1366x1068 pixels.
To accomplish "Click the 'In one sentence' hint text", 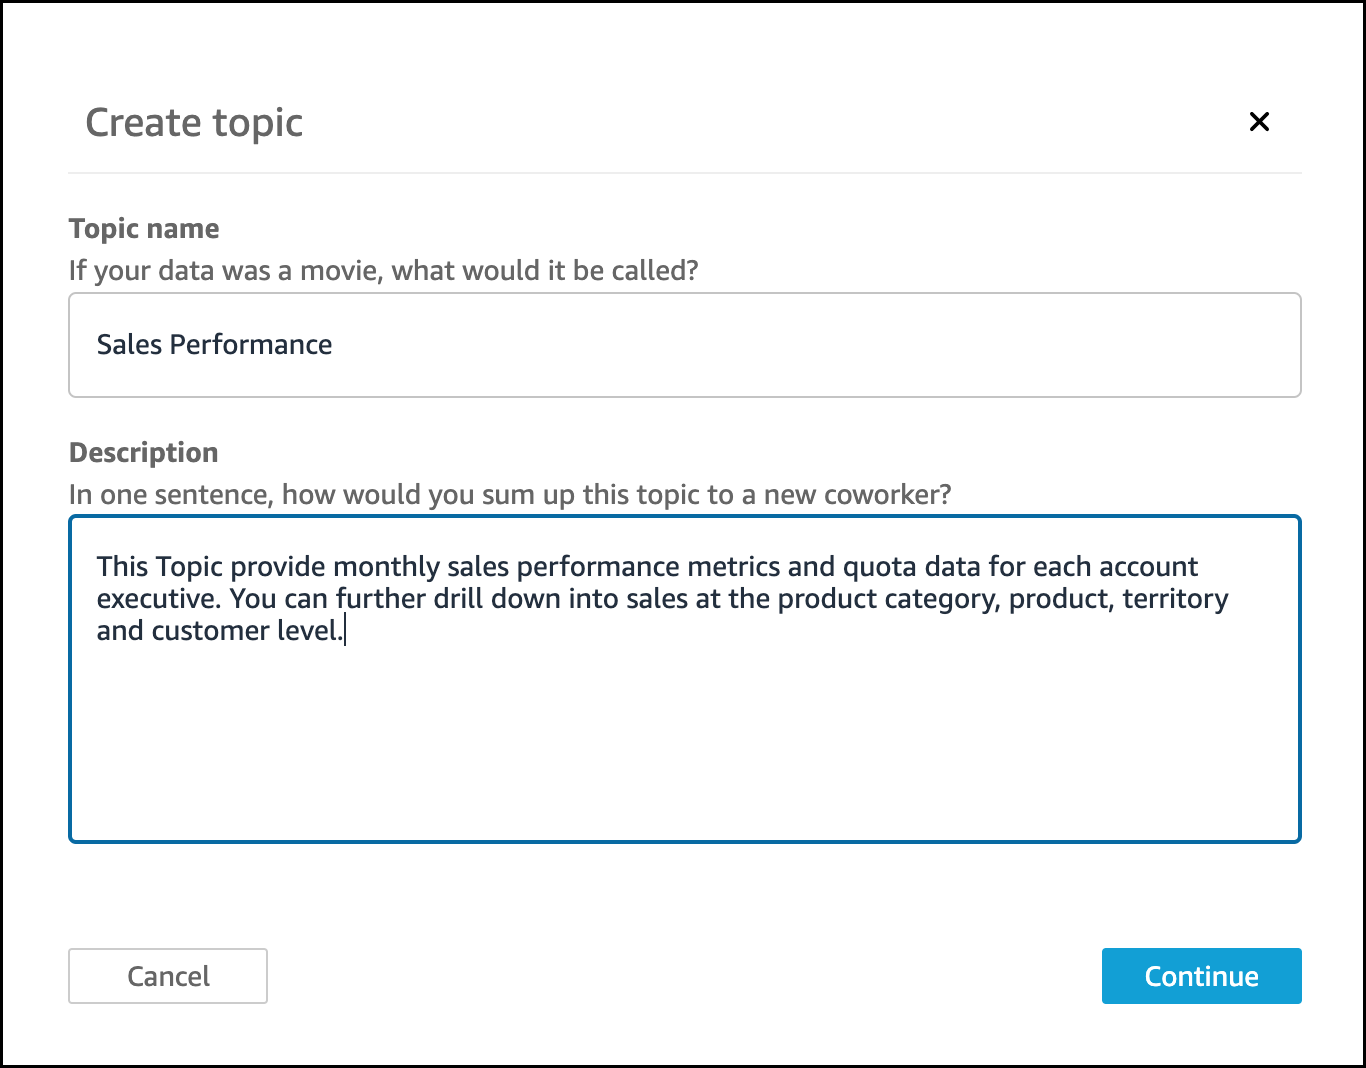I will click(x=509, y=495).
